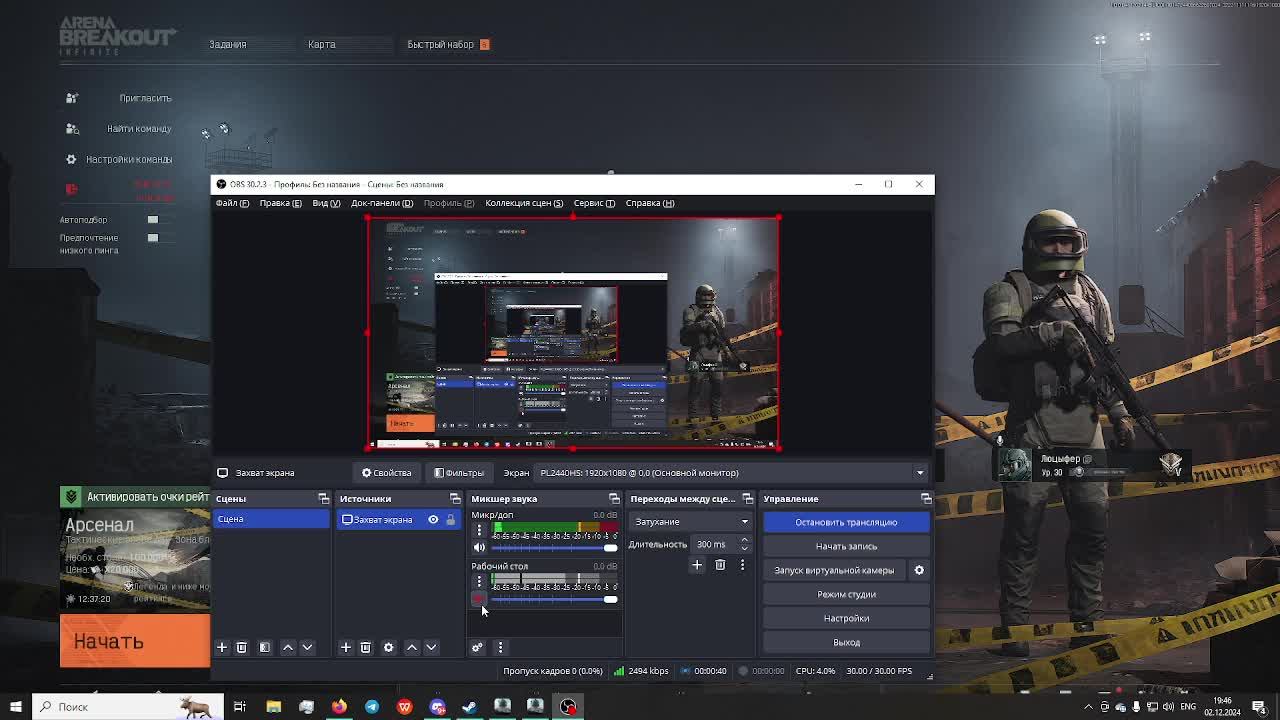Open scene filters icon in Сцены panel
1280x720 pixels.
(265, 647)
